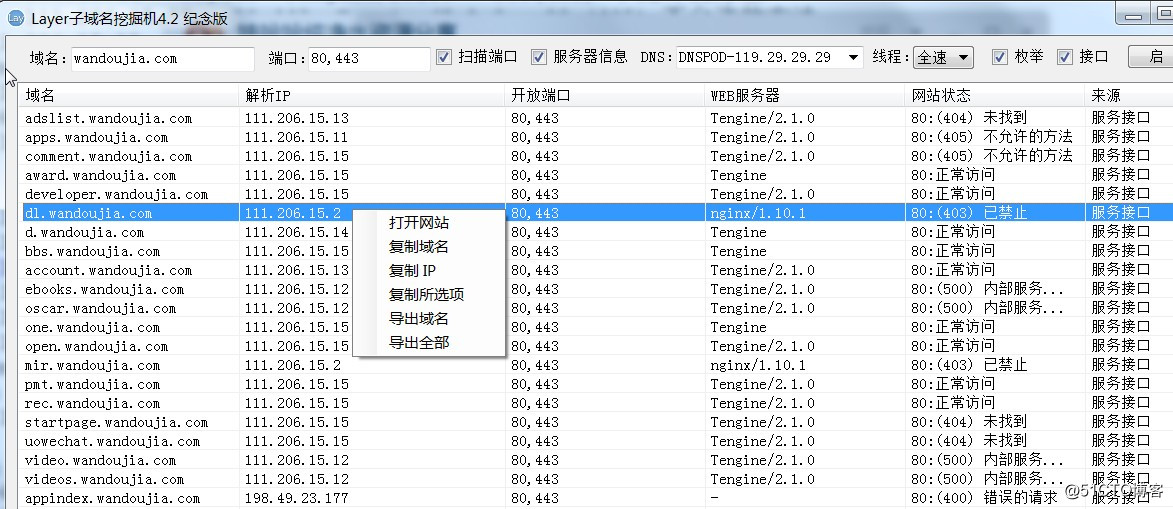This screenshot has width=1173, height=509.
Task: Open the 线程 speed dropdown
Action: pos(943,57)
